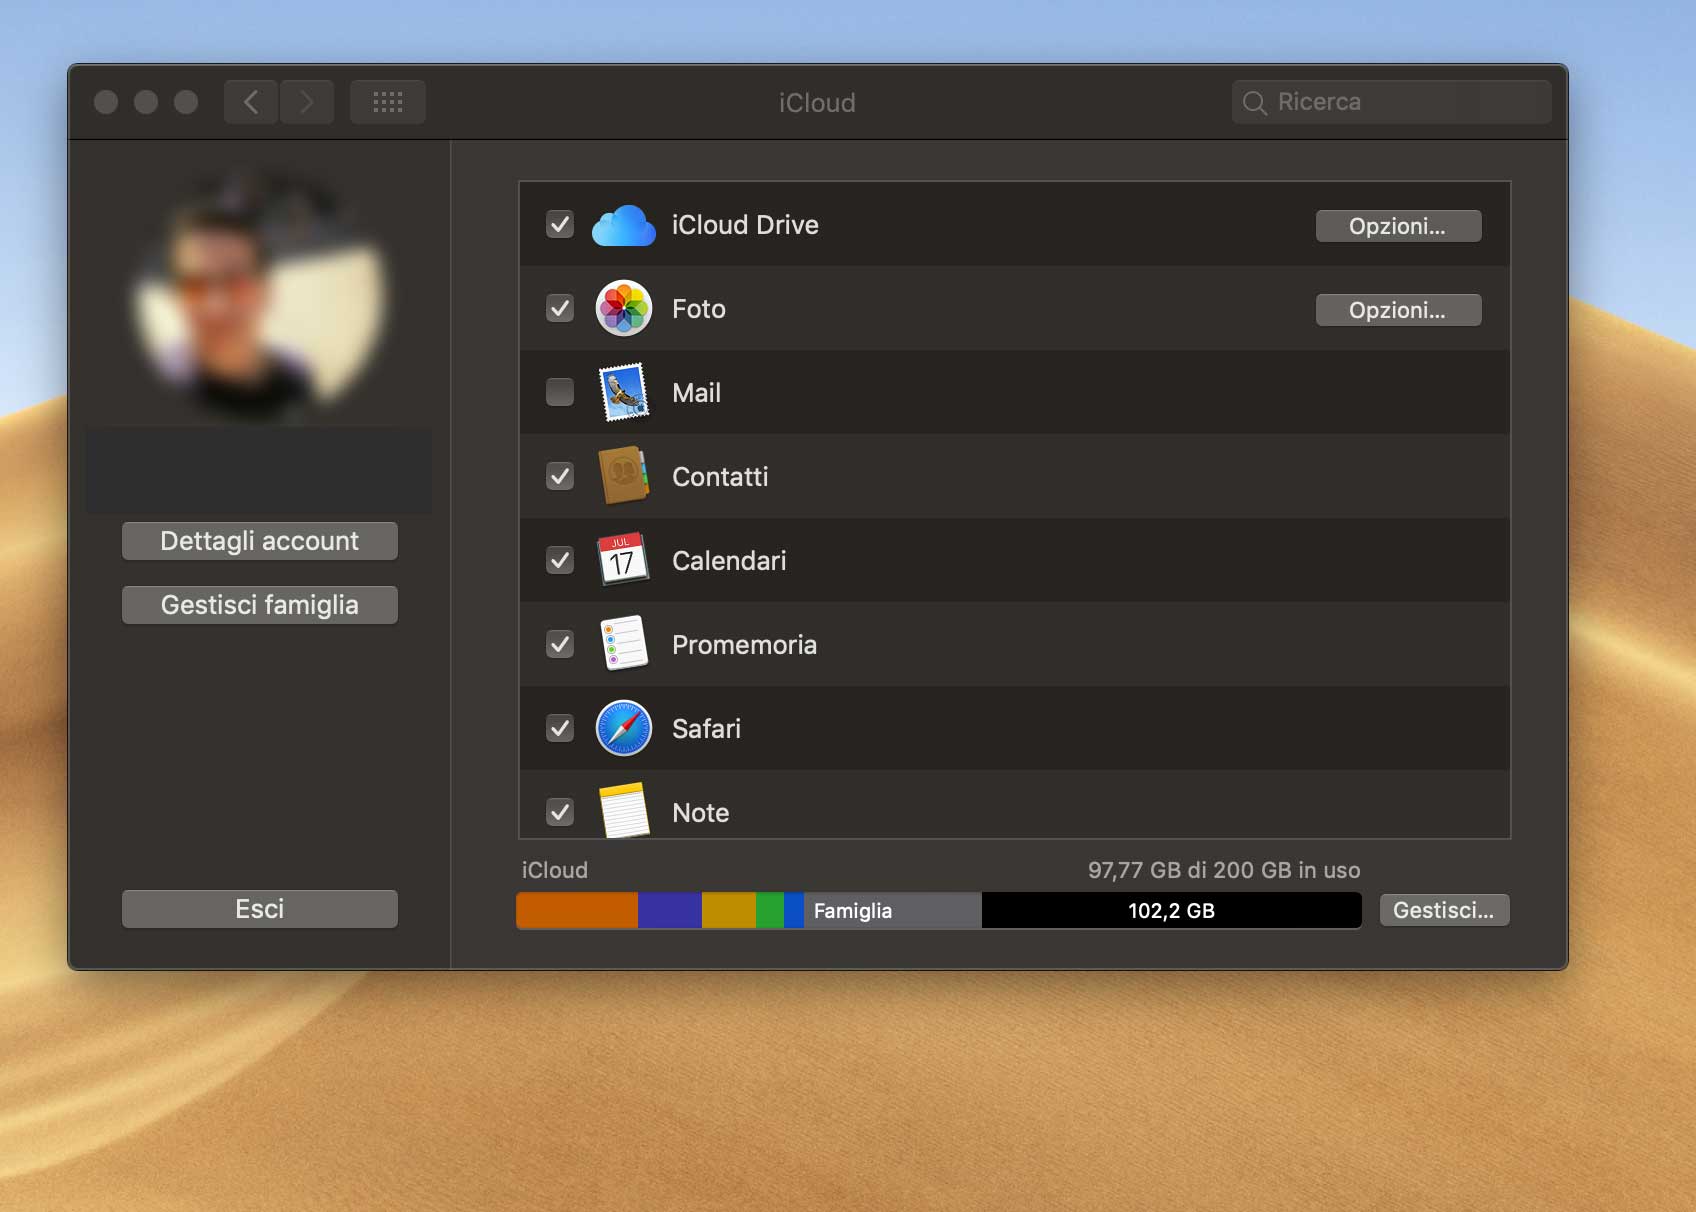Uncheck the Calendari checkbox

tap(560, 560)
